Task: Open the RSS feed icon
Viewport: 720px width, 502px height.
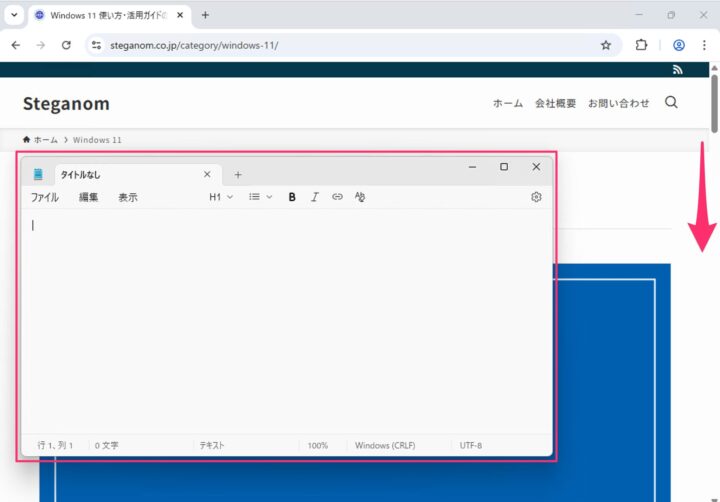Action: [x=677, y=69]
